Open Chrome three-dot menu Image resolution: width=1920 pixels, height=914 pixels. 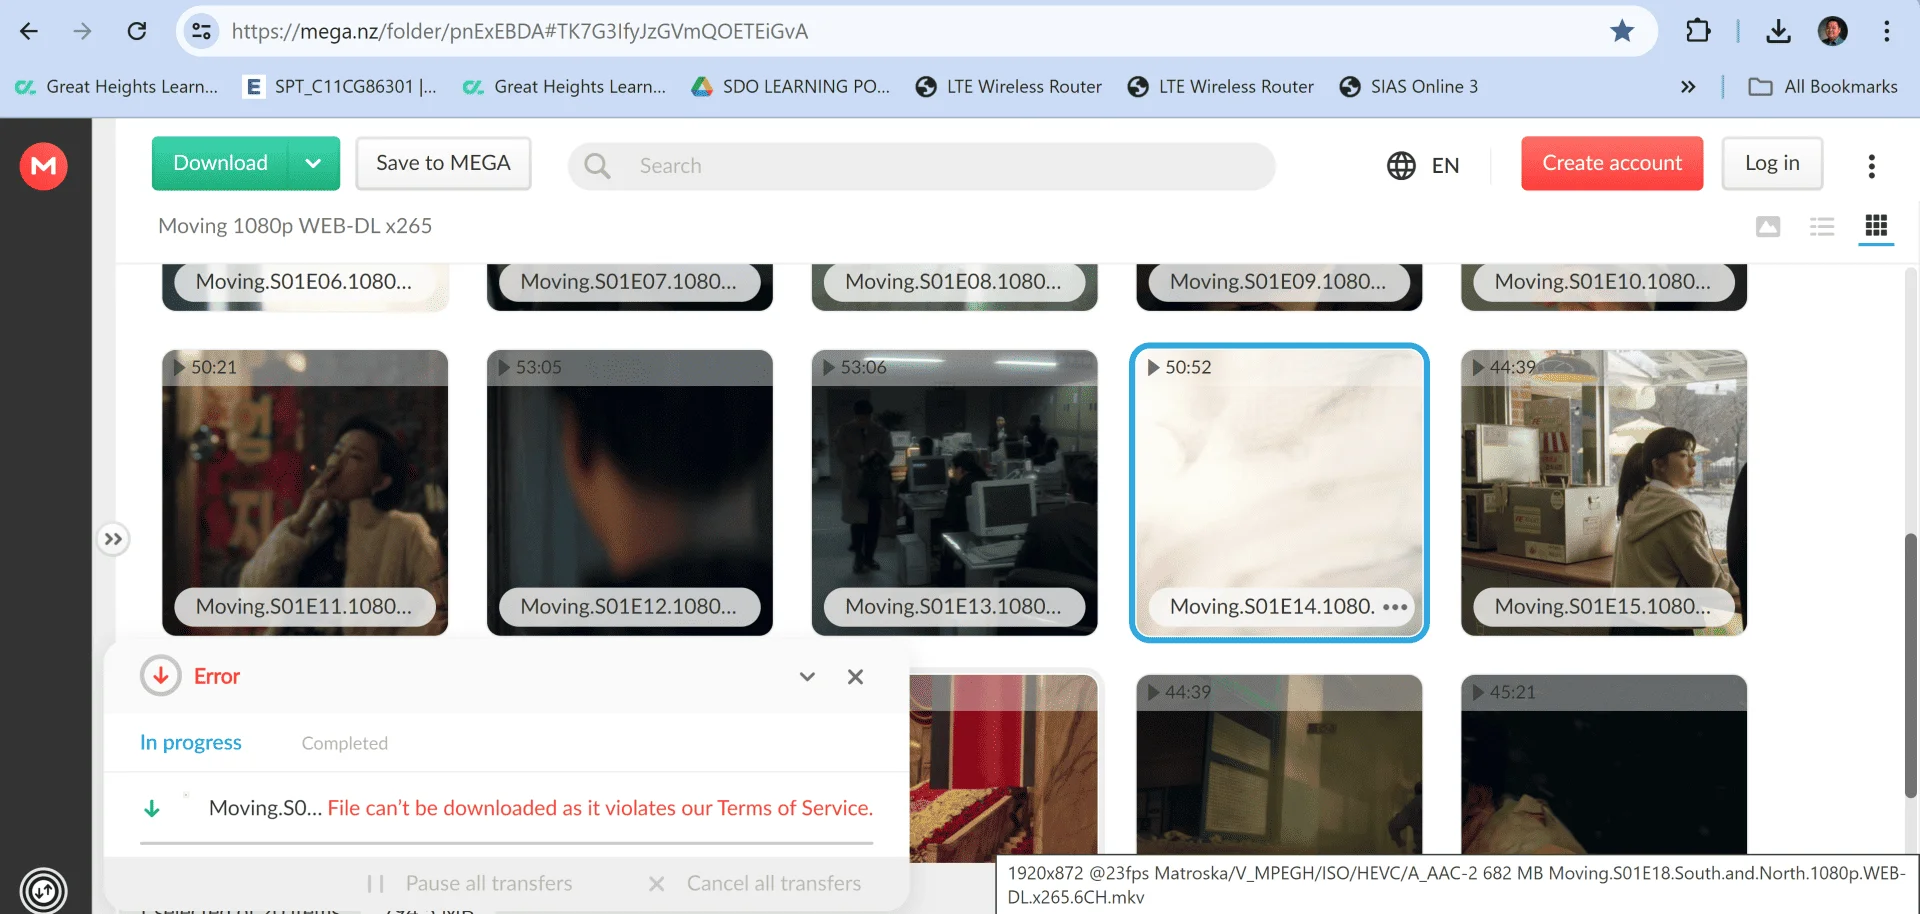point(1887,31)
